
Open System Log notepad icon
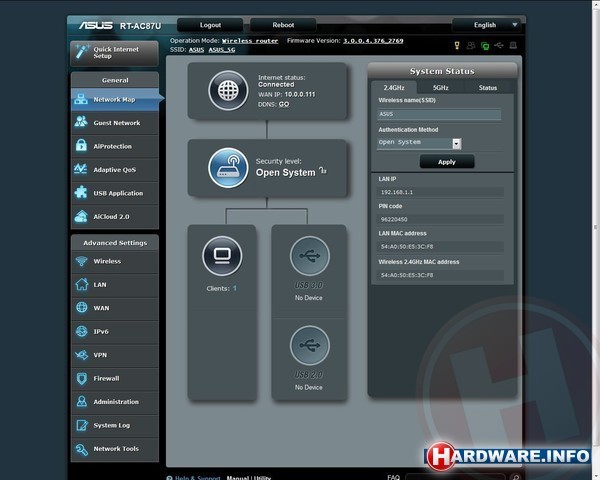[x=82, y=425]
